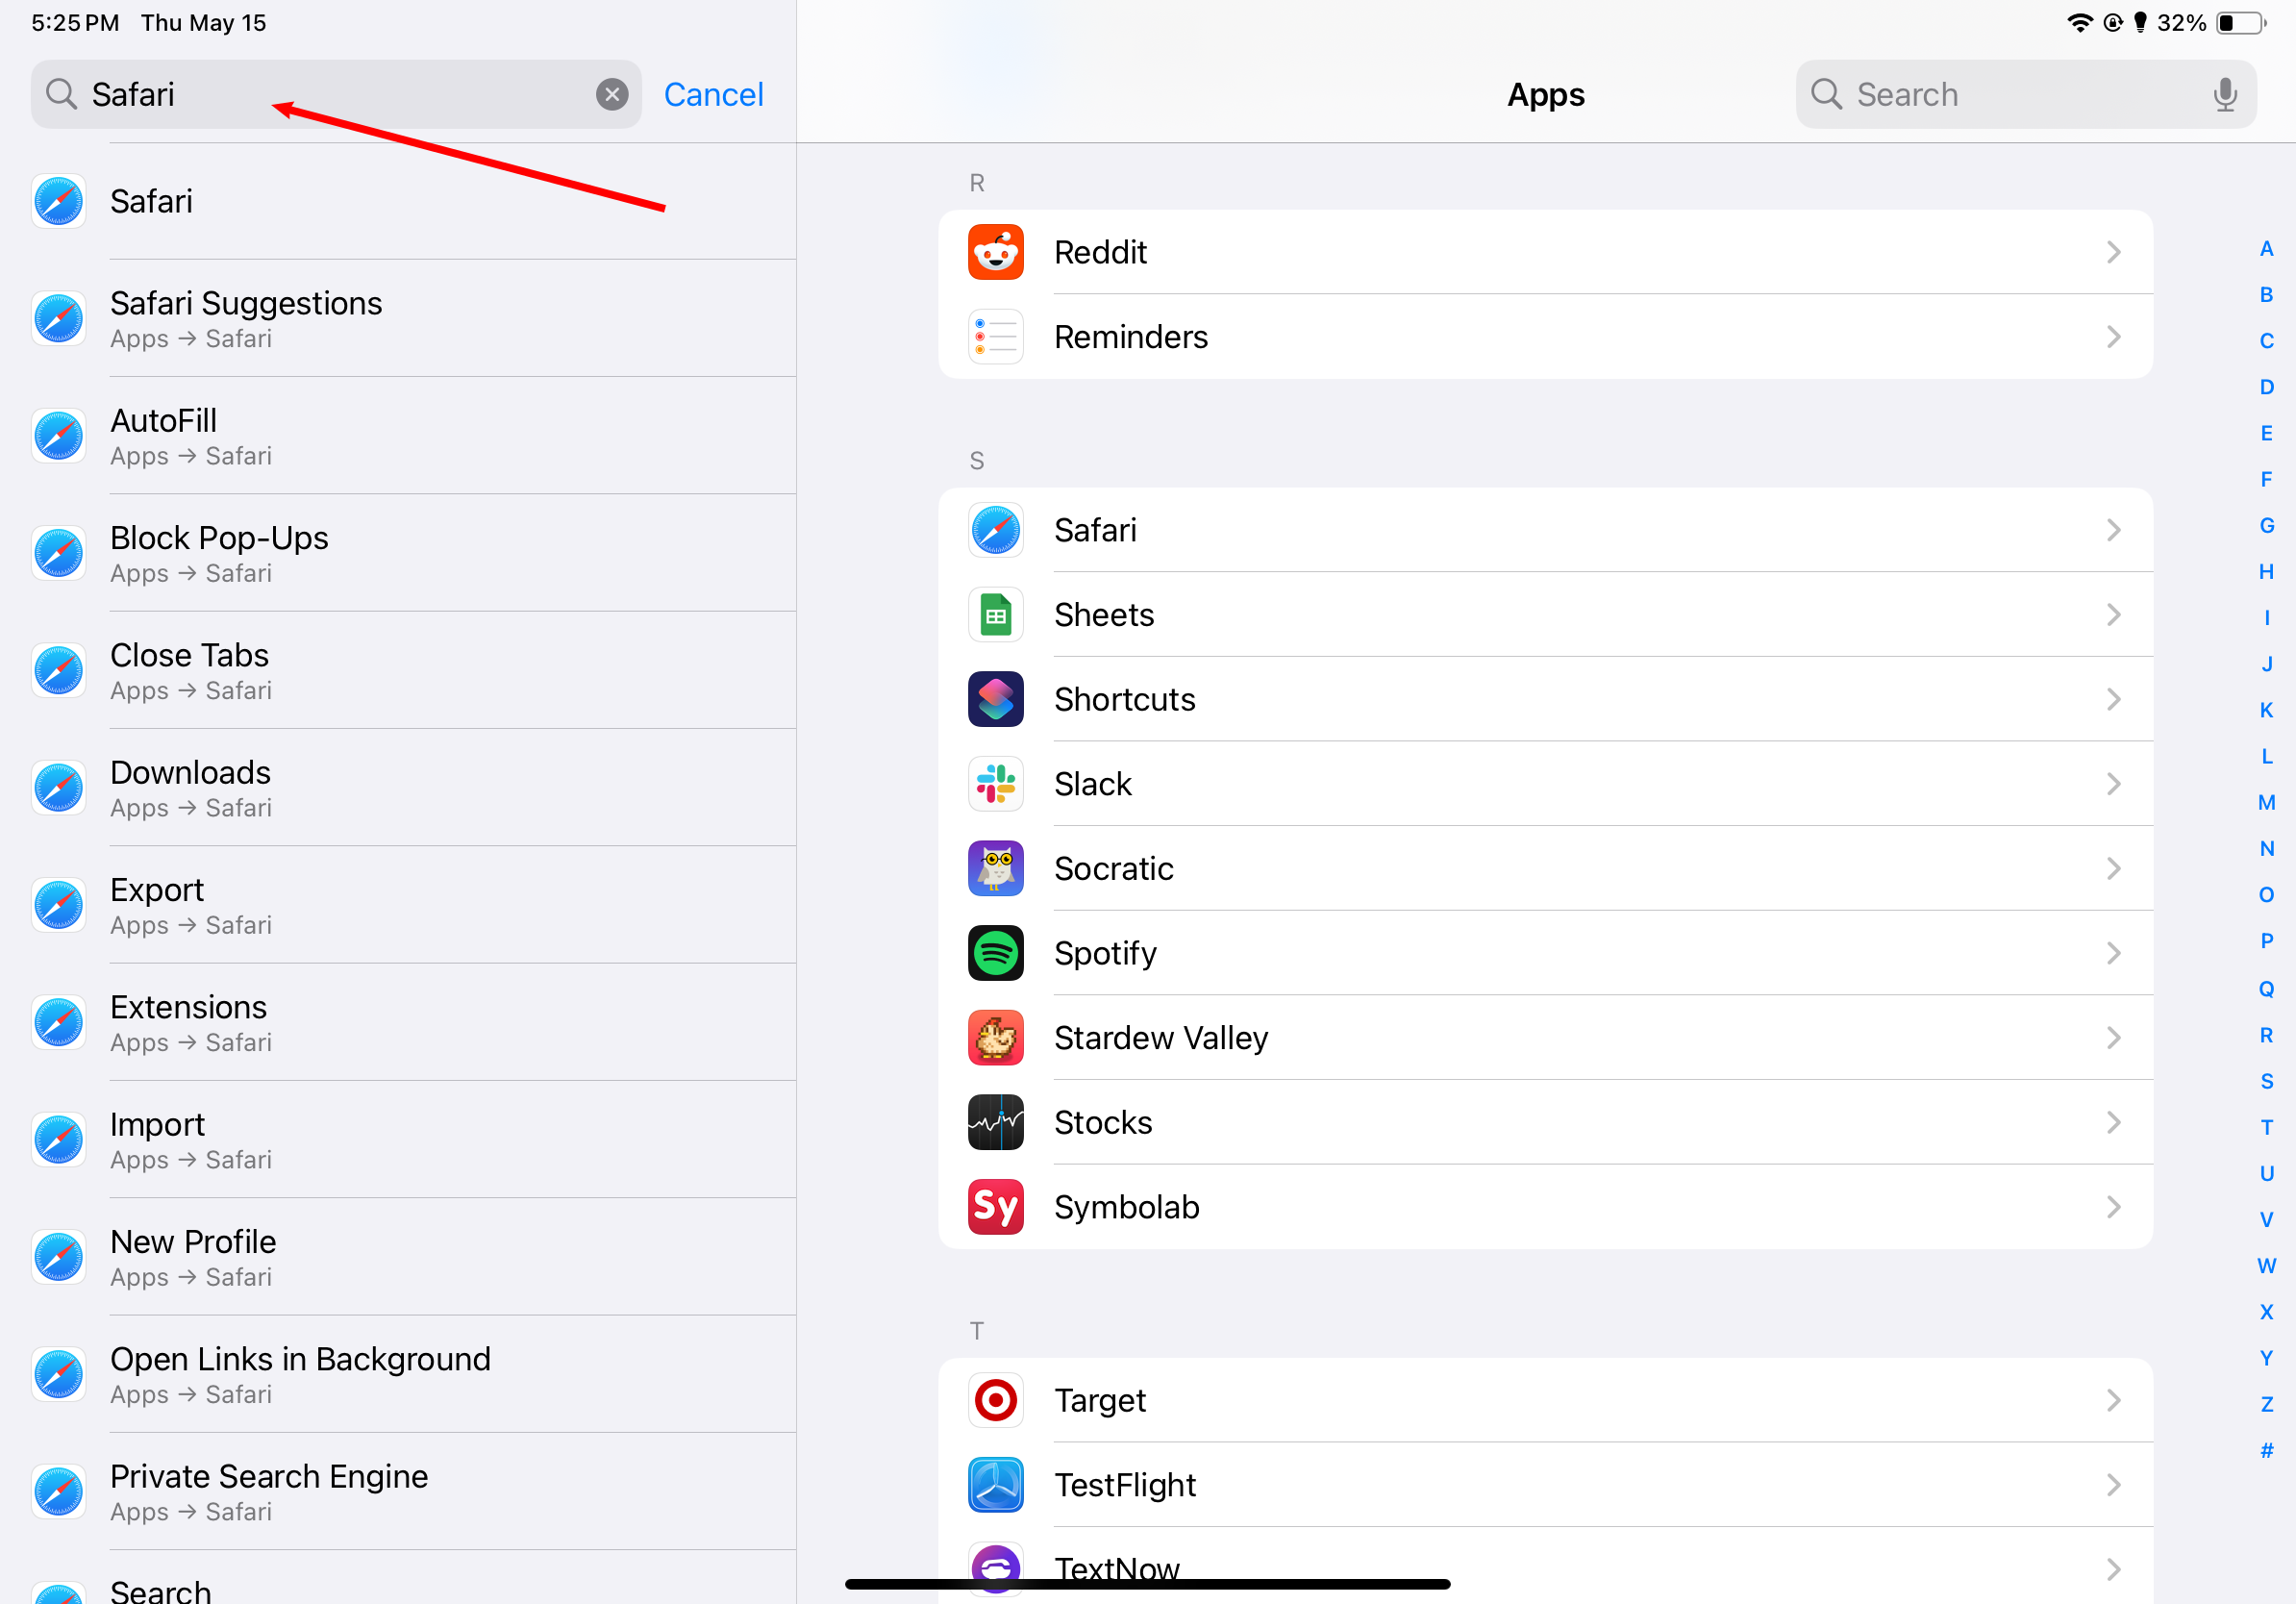The image size is (2296, 1604).
Task: Select Open Links in Background result
Action: (x=398, y=1375)
